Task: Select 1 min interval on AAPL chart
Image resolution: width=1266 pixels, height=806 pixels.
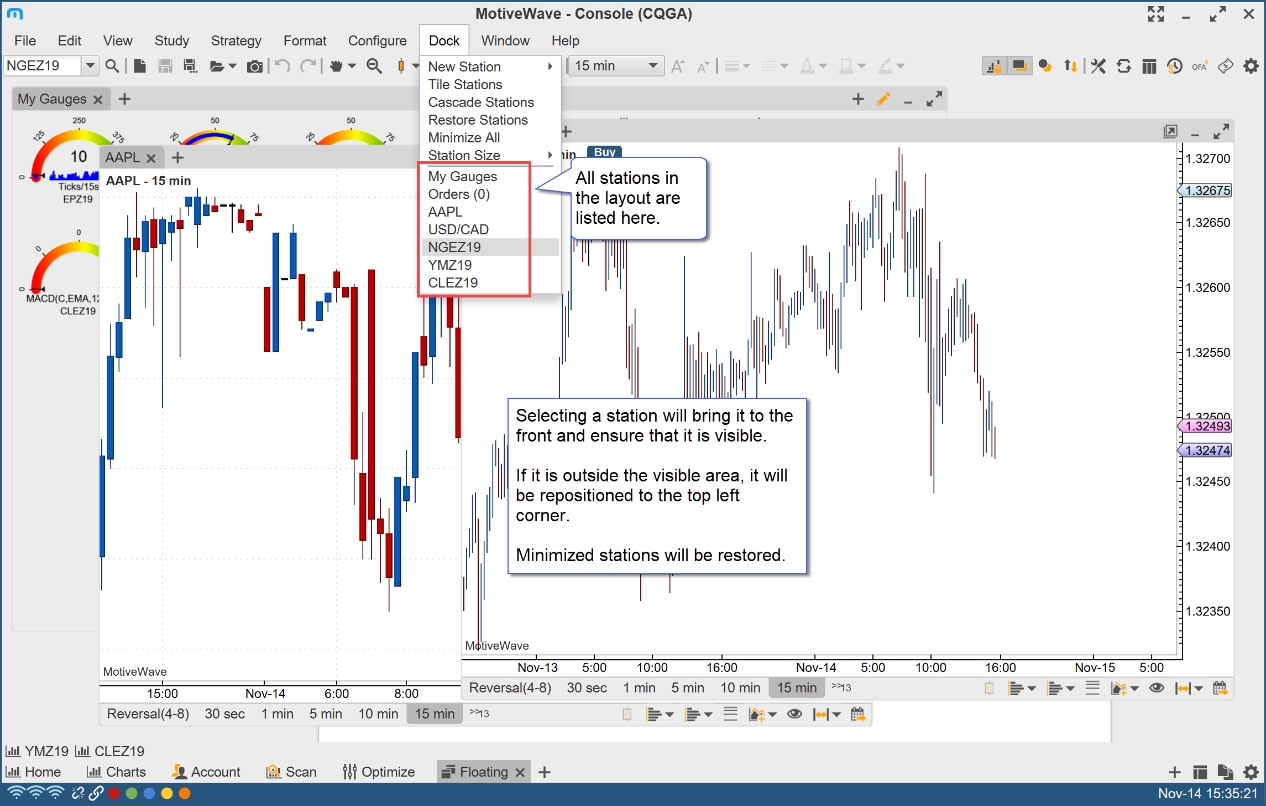Action: pos(278,714)
